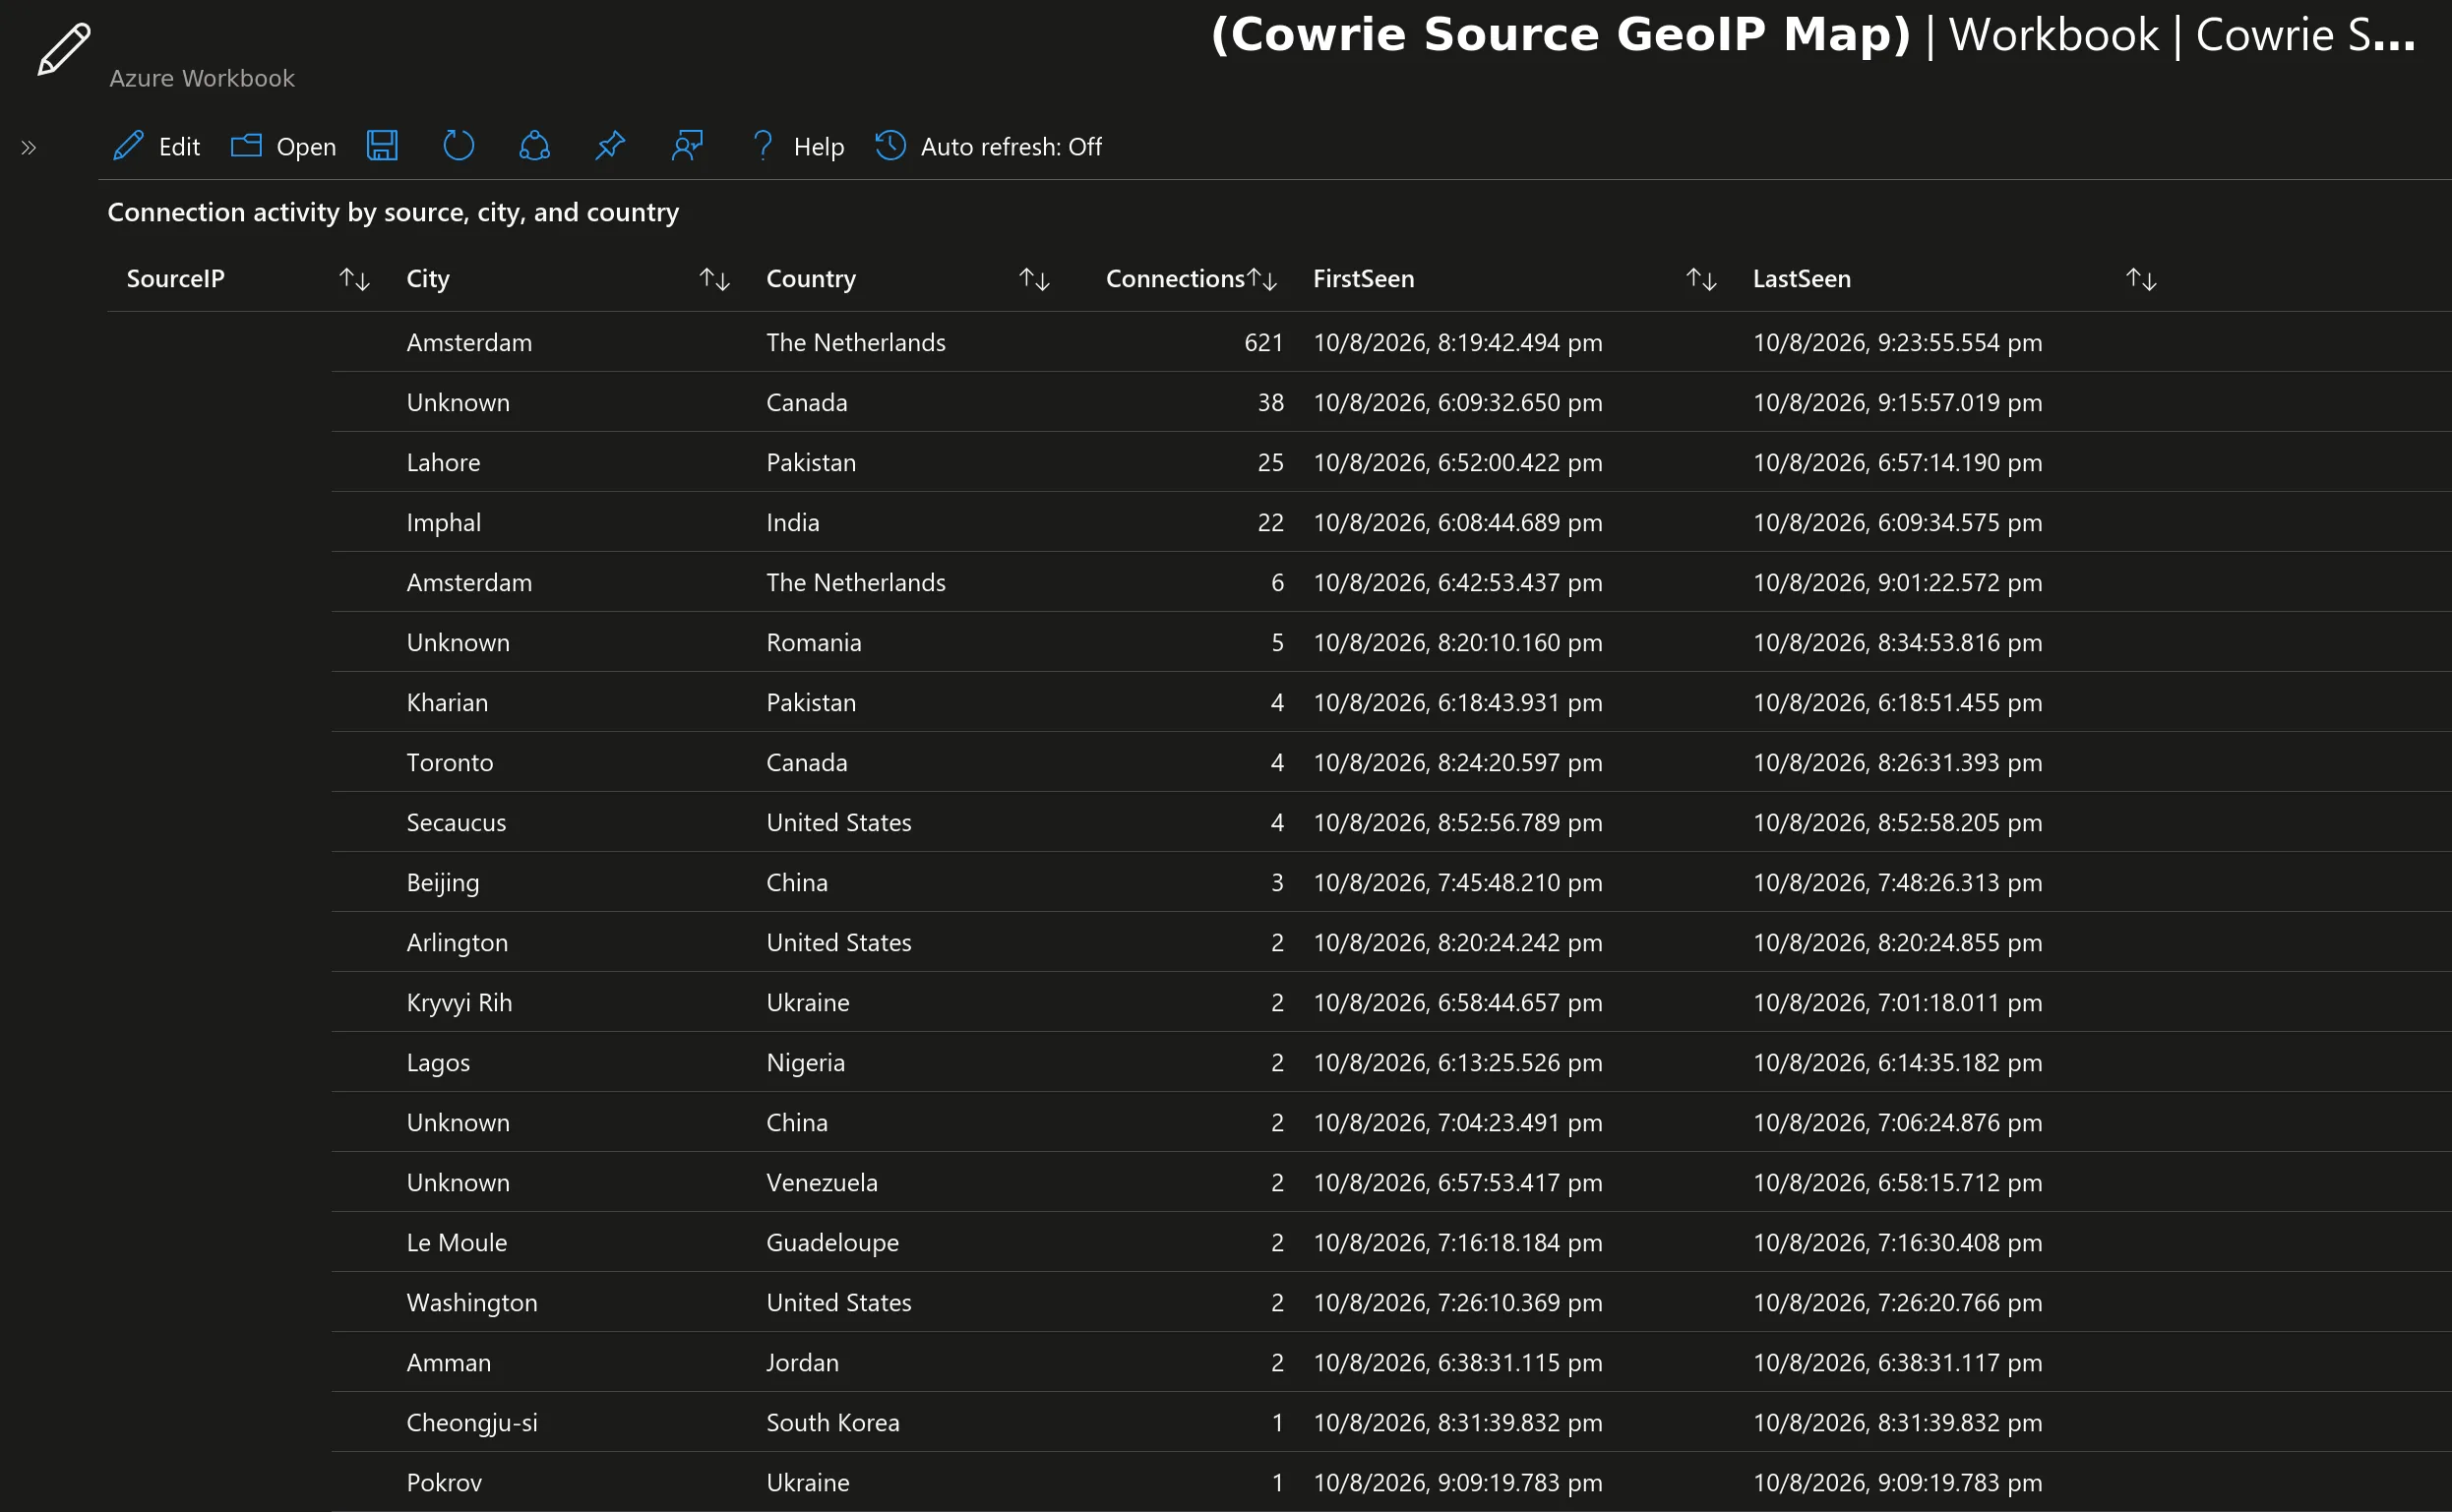Click the Jordan country cell
Image resolution: width=2452 pixels, height=1512 pixels.
(803, 1363)
